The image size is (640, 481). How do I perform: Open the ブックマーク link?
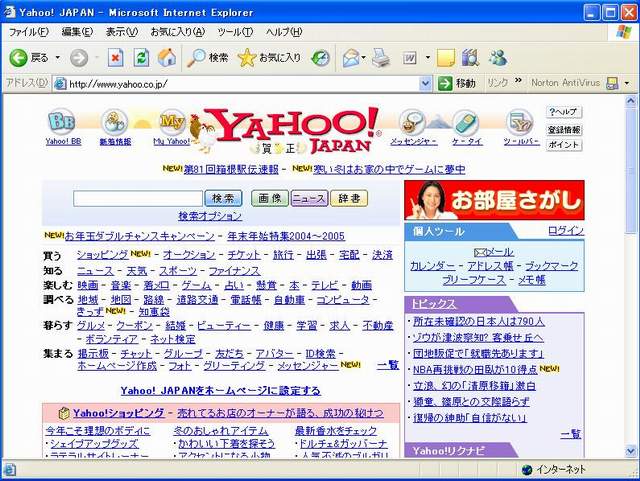(x=551, y=266)
